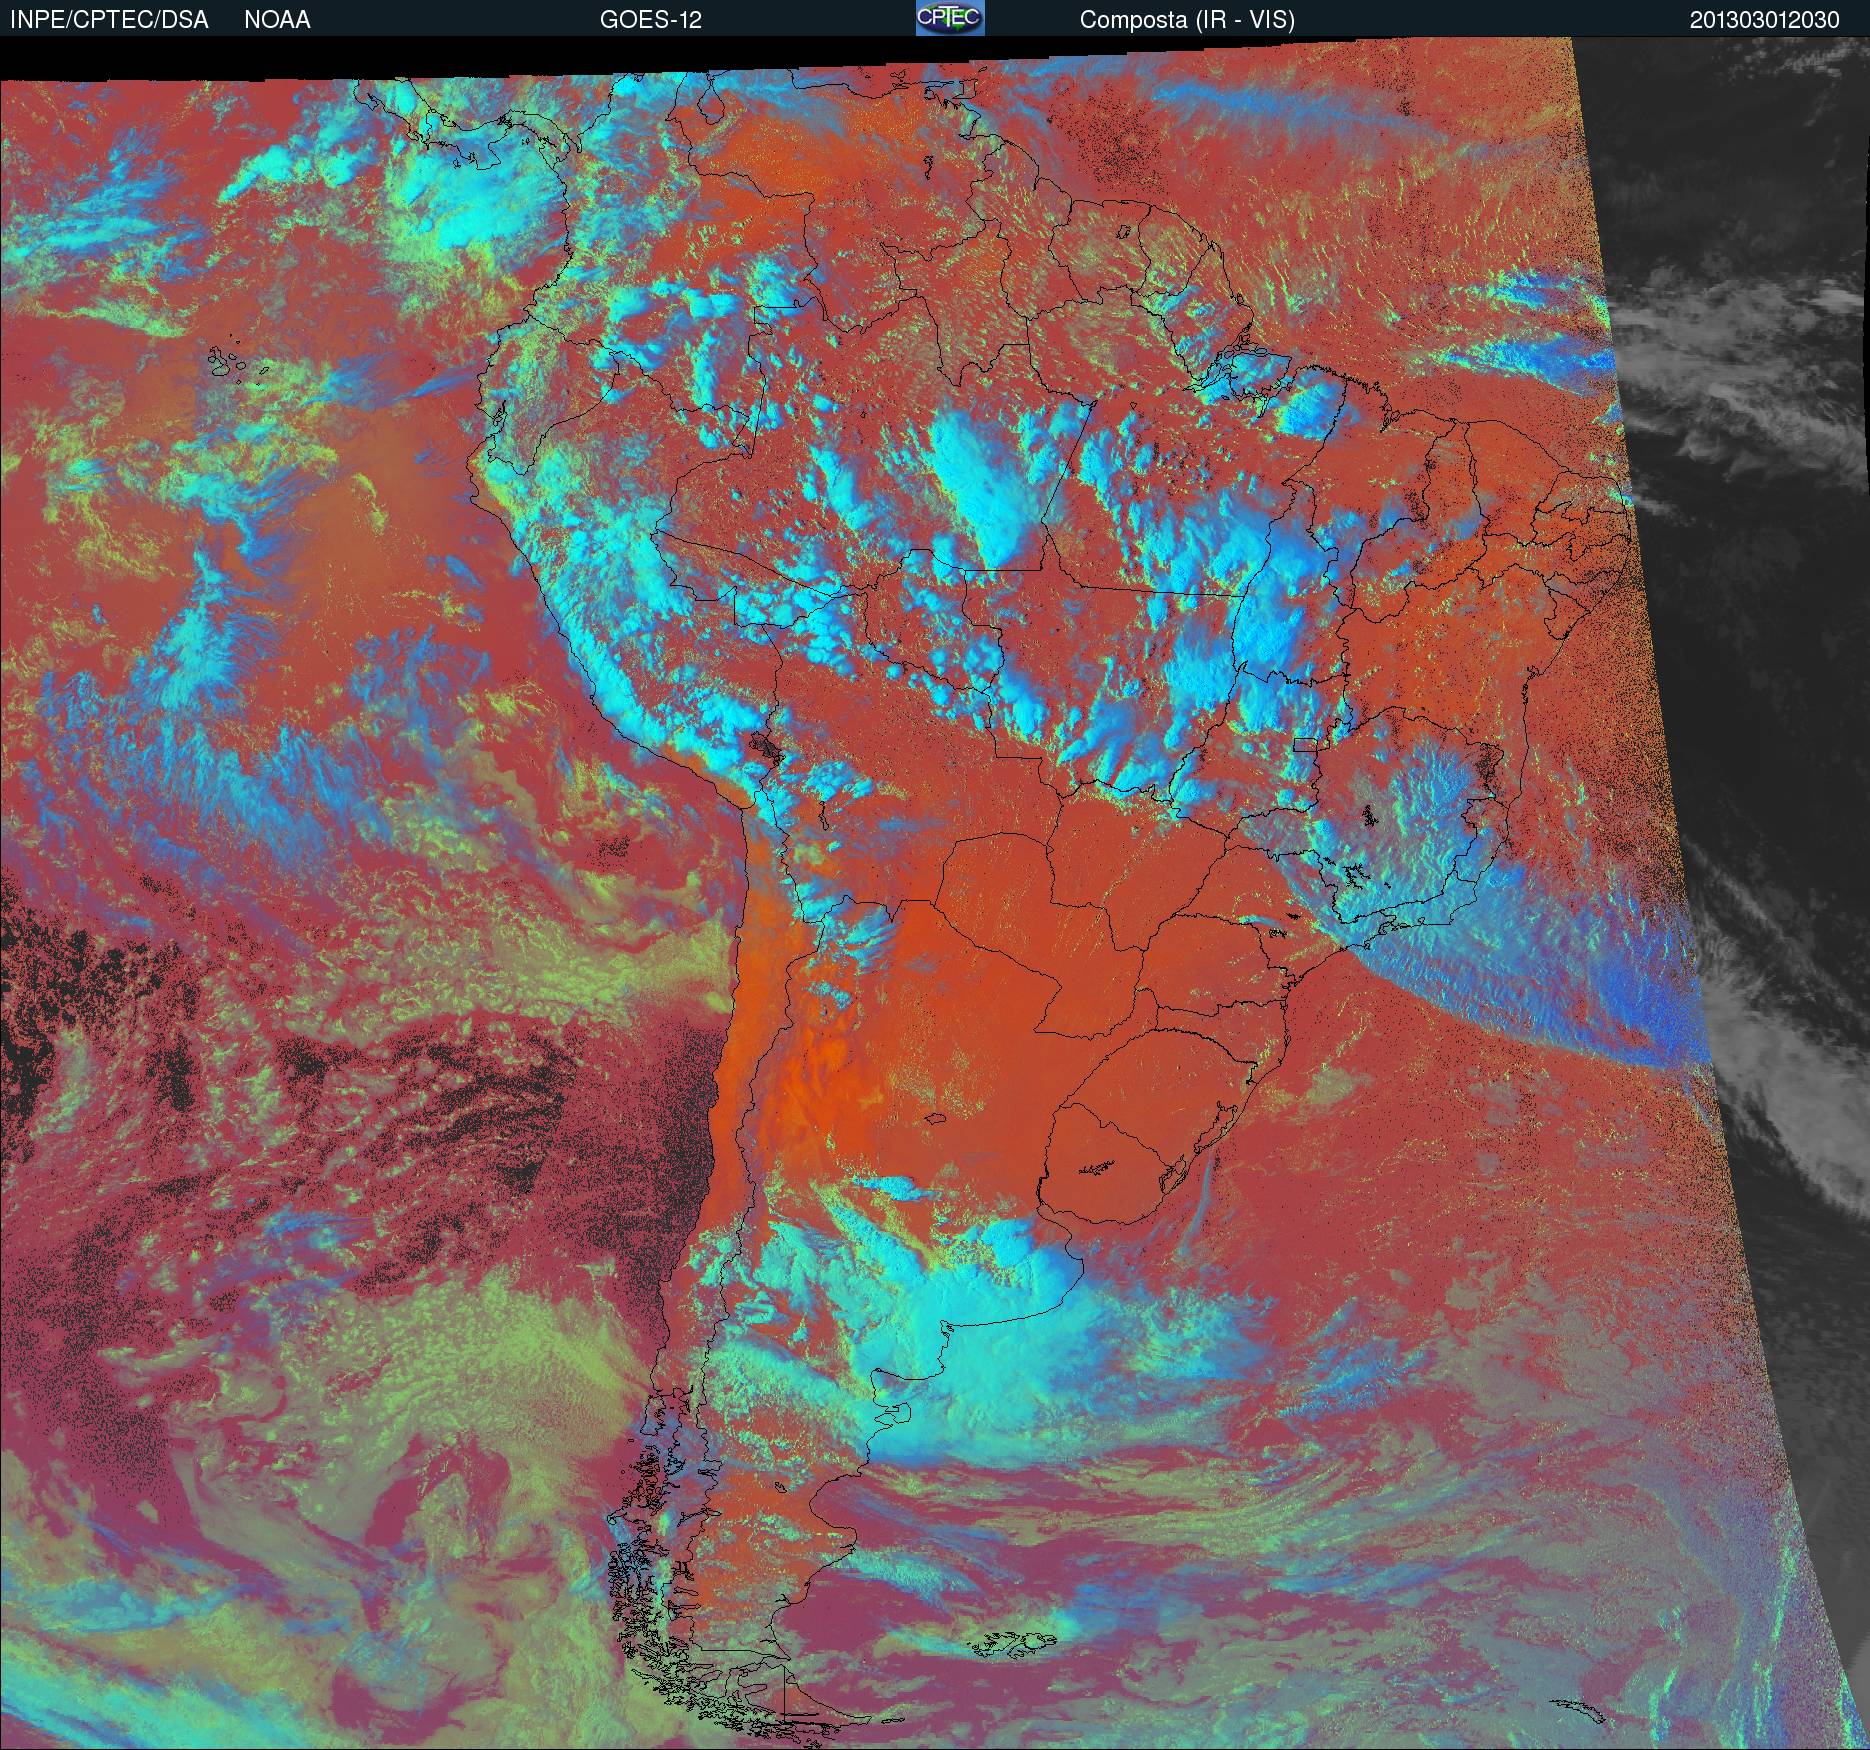Click the CPTEC logo in the header
This screenshot has width=1870, height=1750.
click(x=950, y=18)
